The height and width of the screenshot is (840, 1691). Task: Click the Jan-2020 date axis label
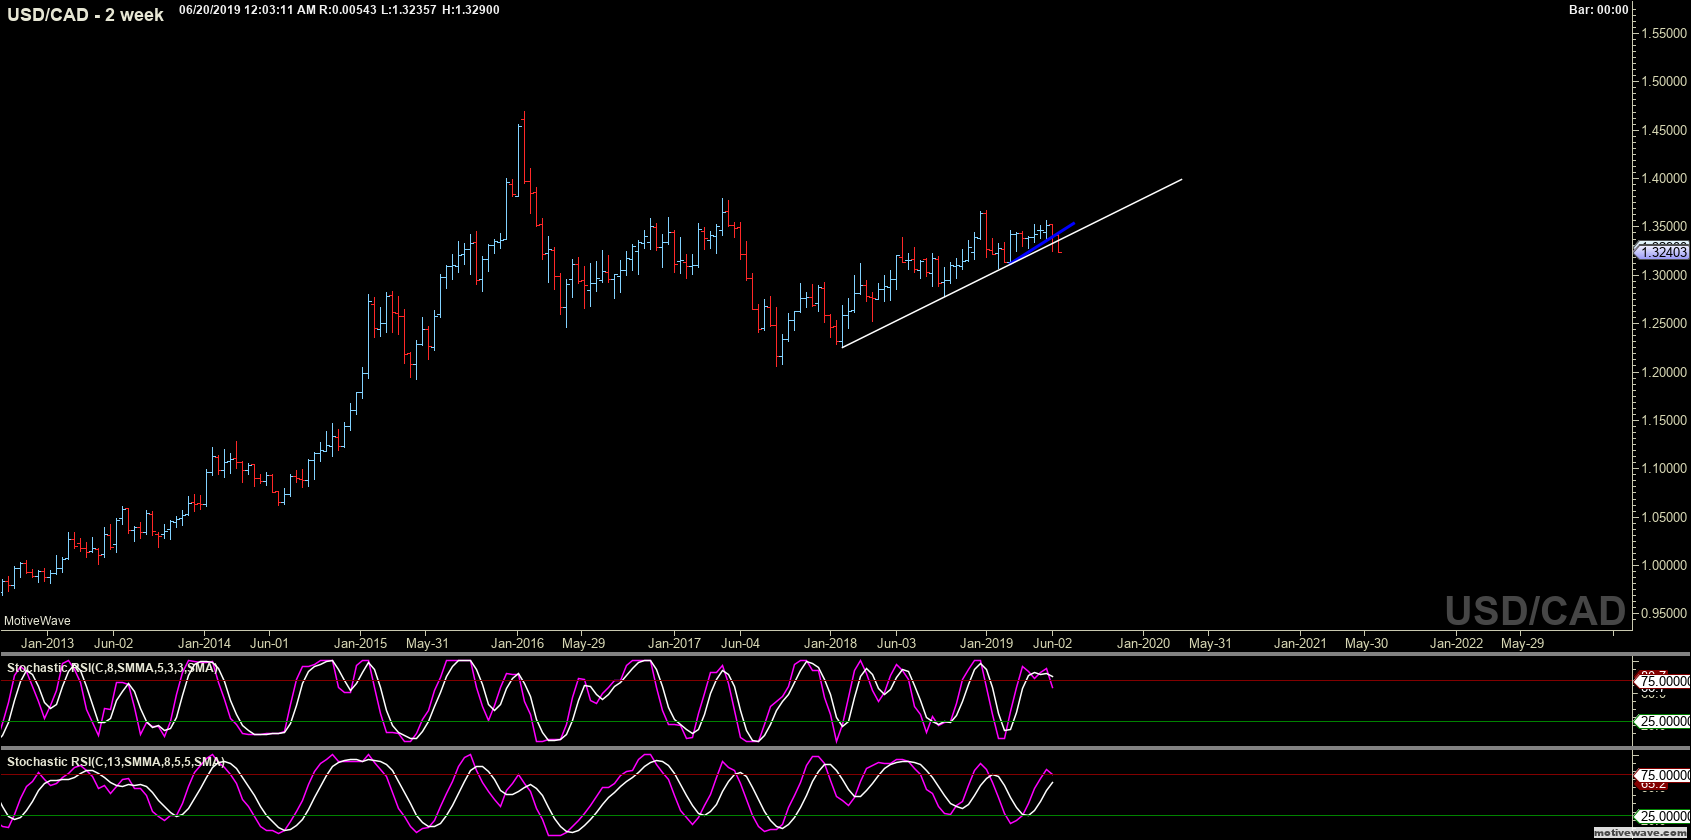click(1143, 643)
